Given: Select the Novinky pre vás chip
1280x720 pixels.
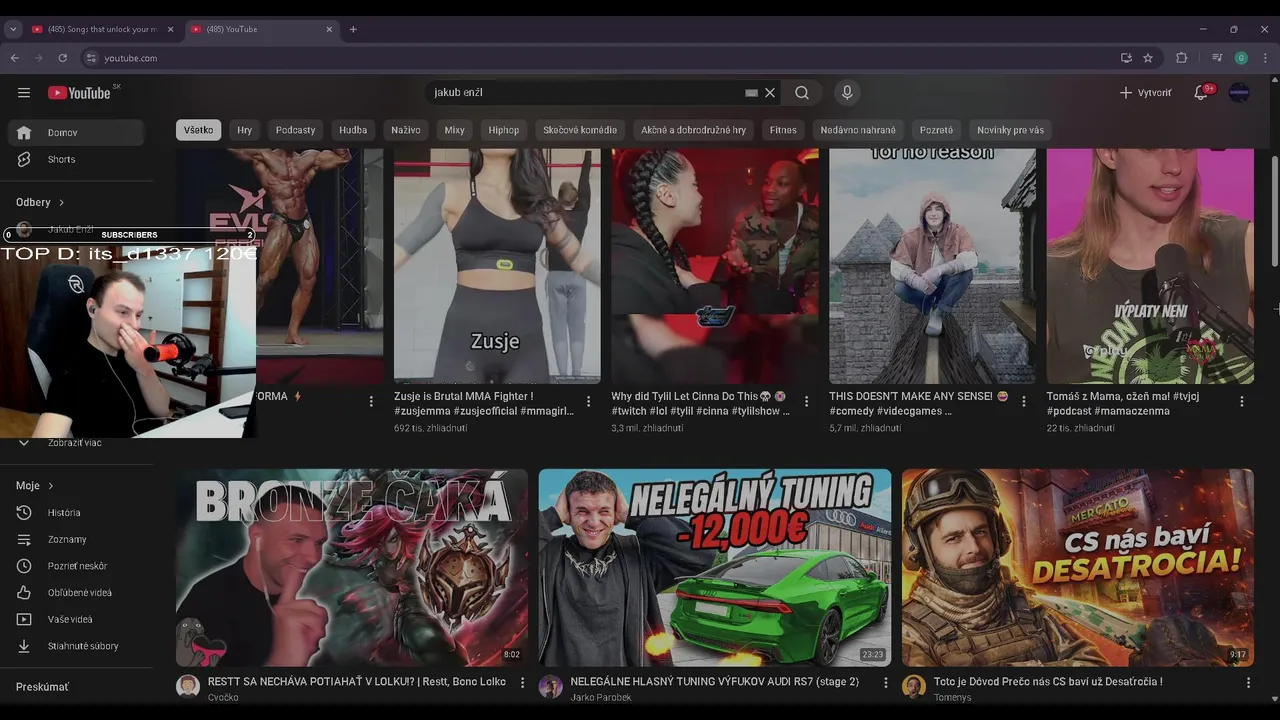Looking at the screenshot, I should (x=1010, y=130).
